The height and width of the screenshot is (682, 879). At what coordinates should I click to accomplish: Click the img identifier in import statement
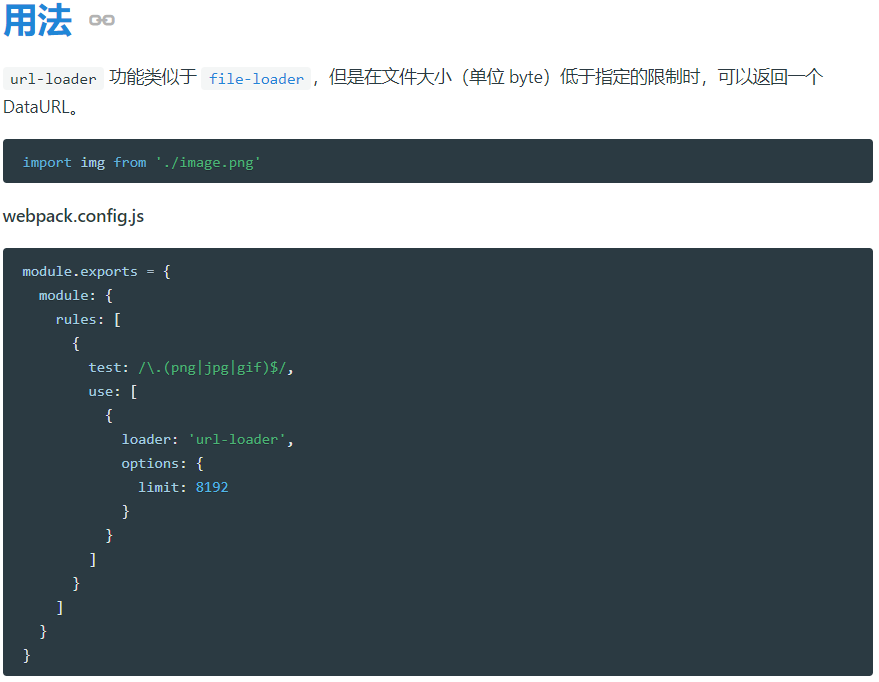(93, 162)
